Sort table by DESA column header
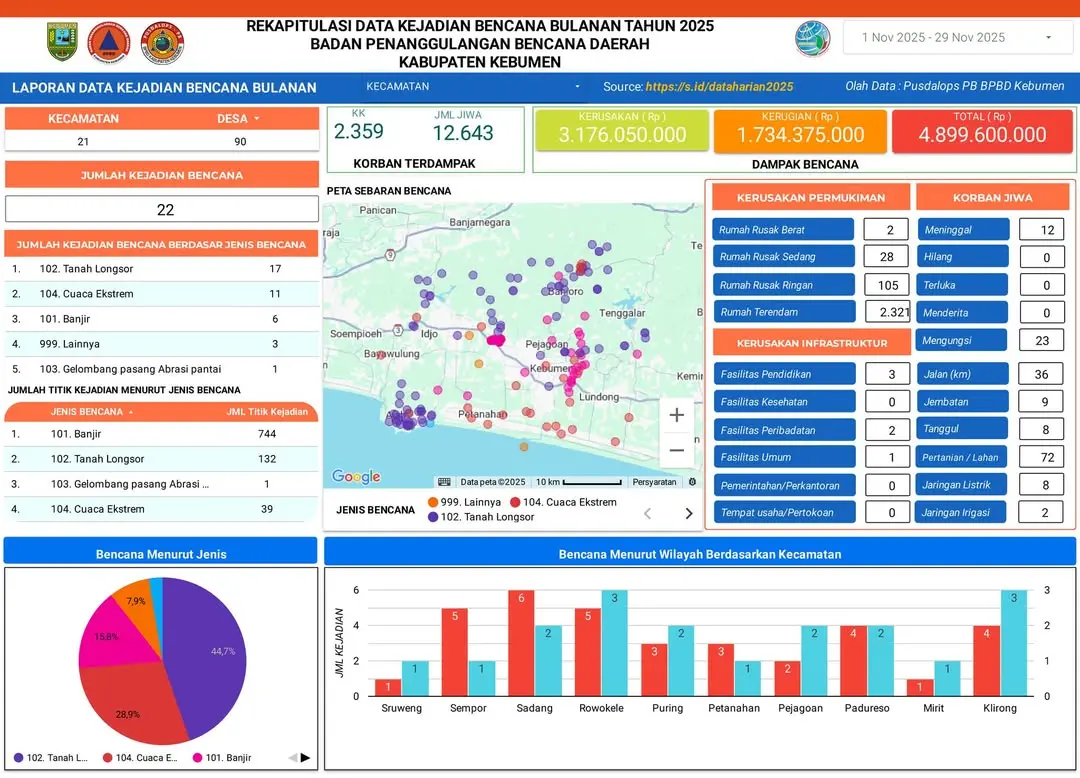Viewport: 1080px width, 778px height. tap(237, 118)
